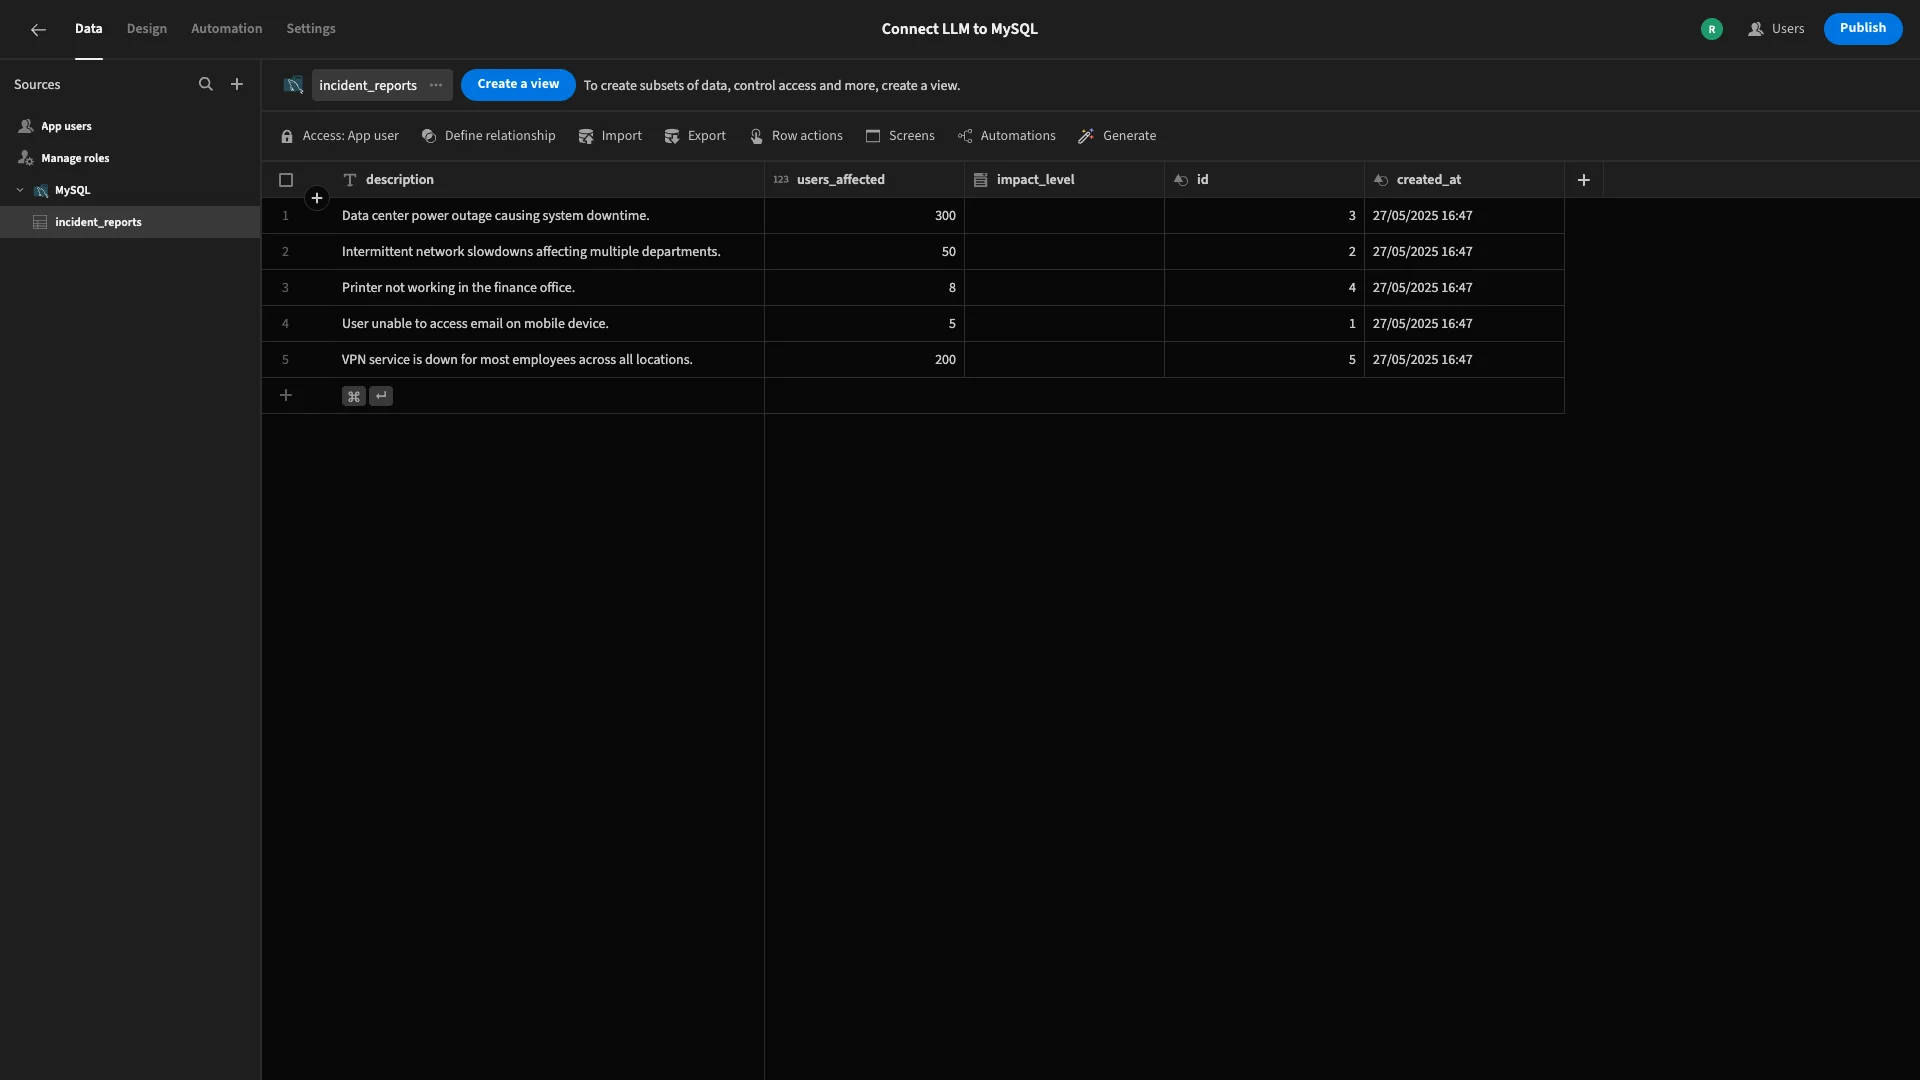Click the Connect LLM to MySQL title
Image resolution: width=1920 pixels, height=1080 pixels.
(x=960, y=30)
